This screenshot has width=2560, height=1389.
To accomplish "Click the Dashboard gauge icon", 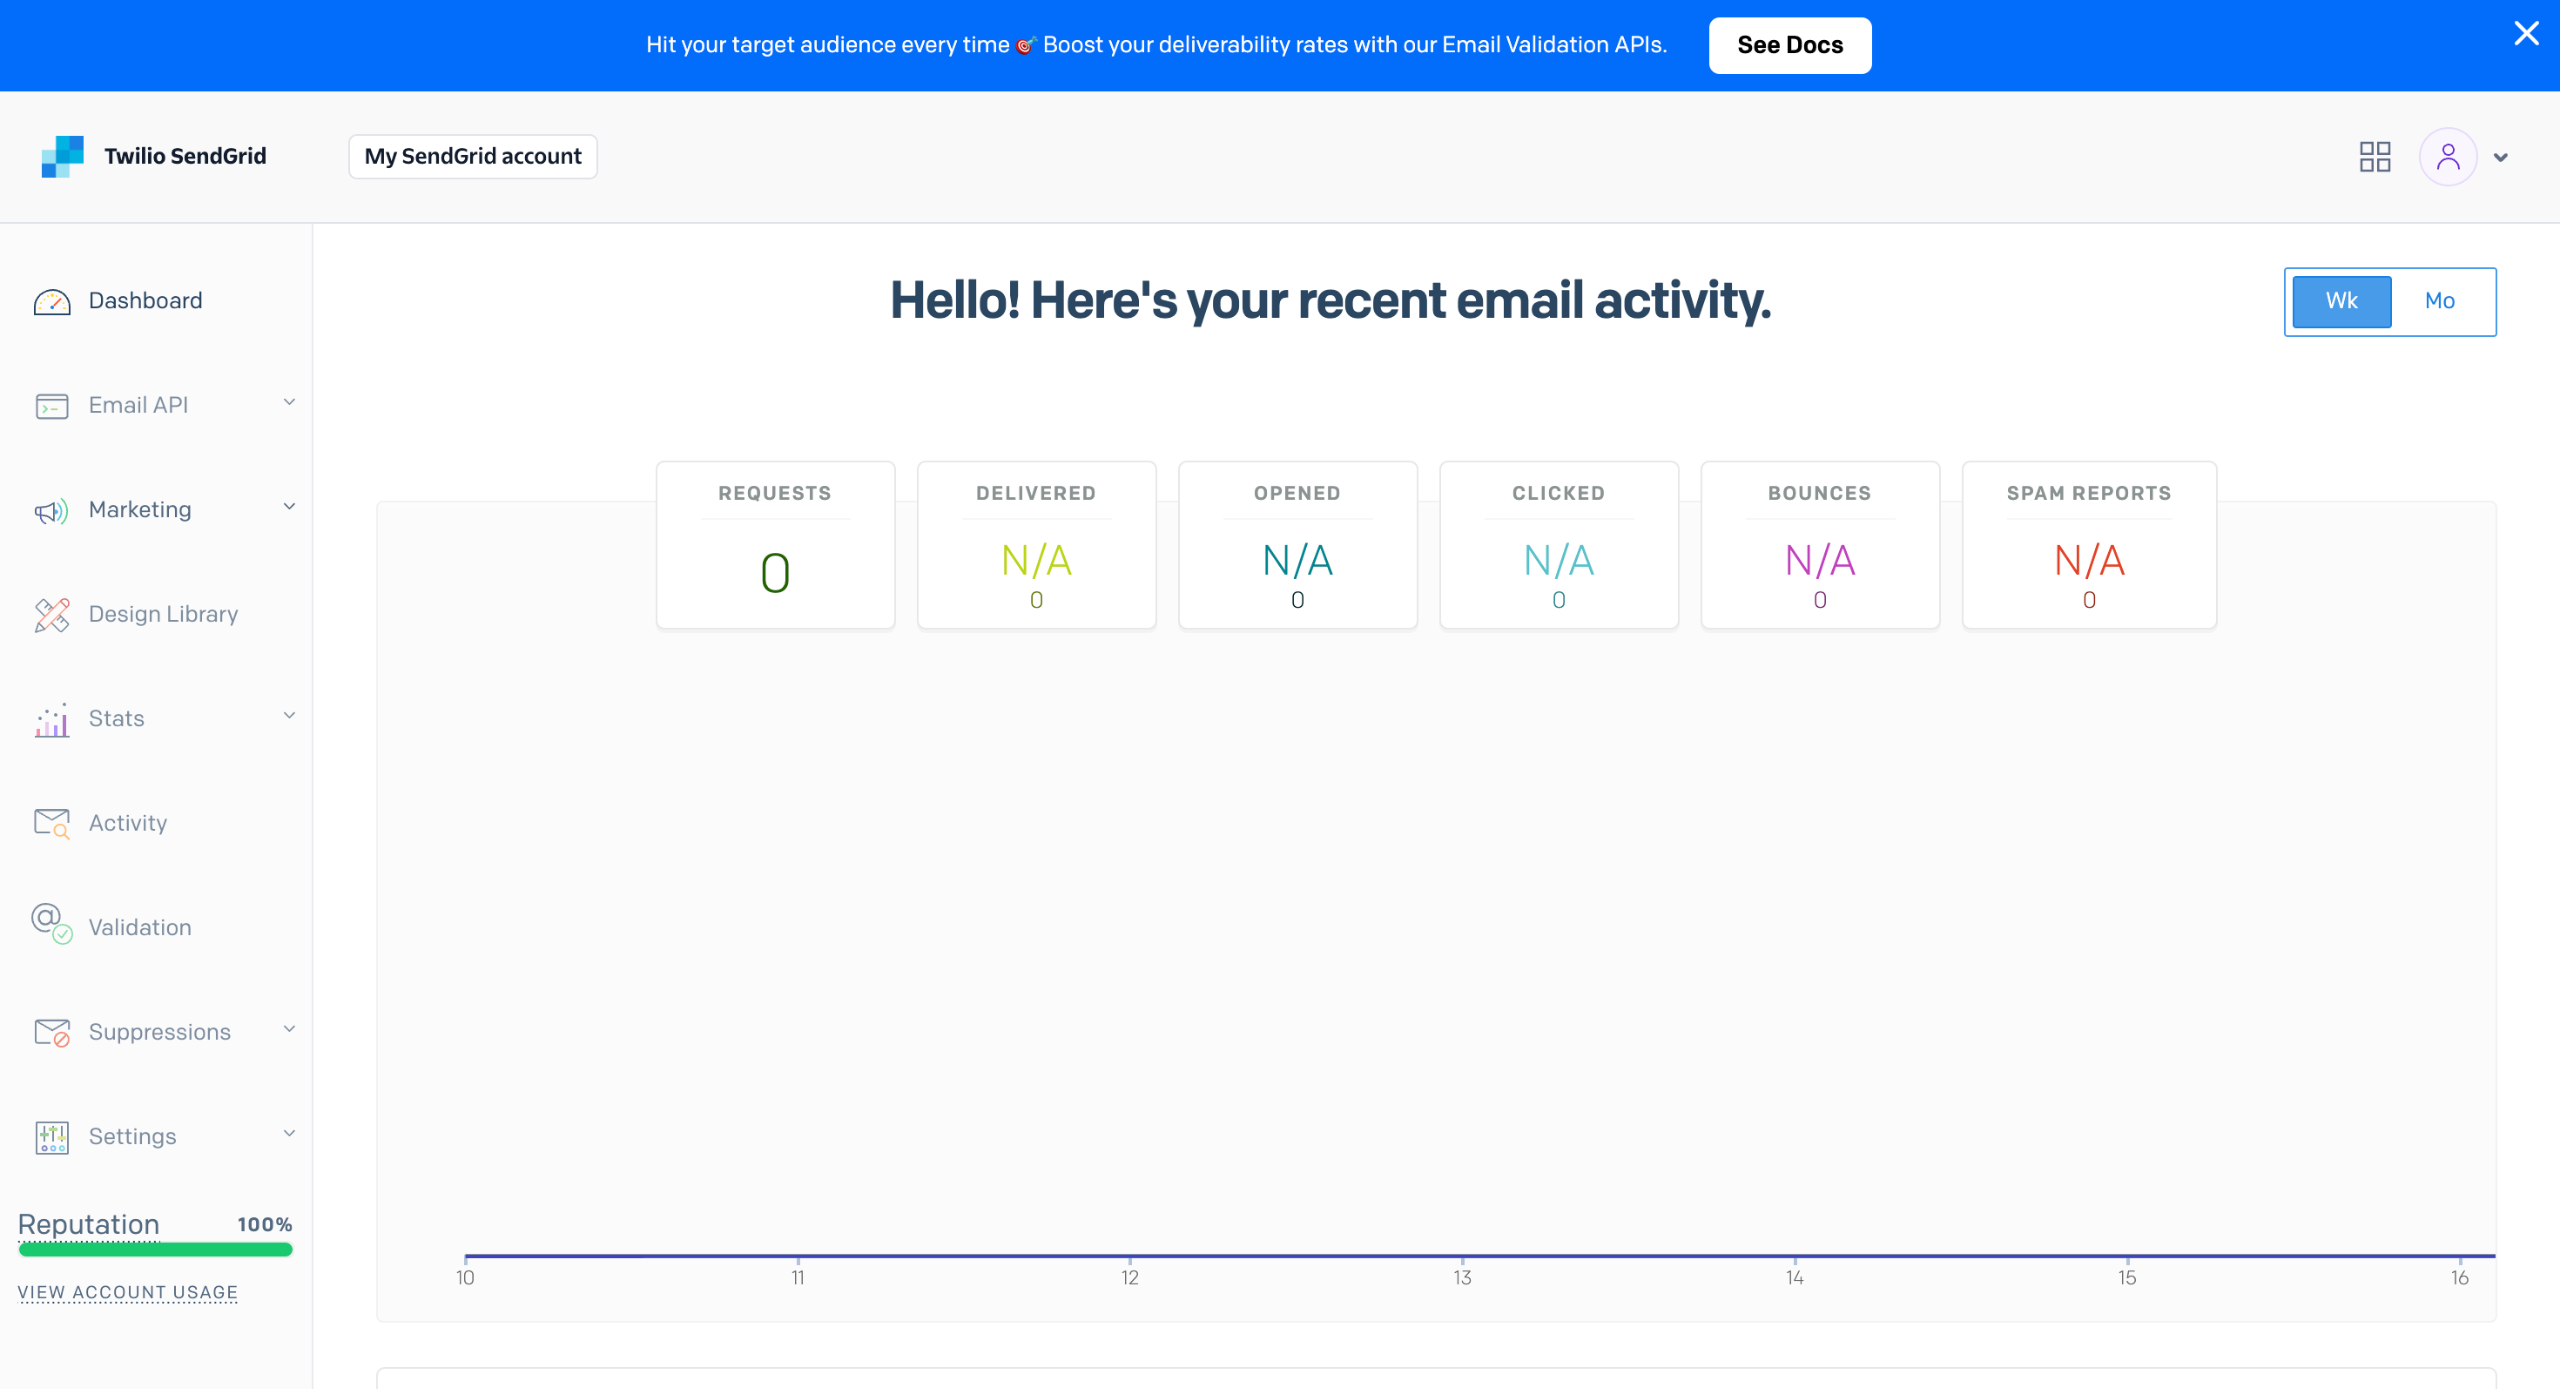I will (51, 301).
